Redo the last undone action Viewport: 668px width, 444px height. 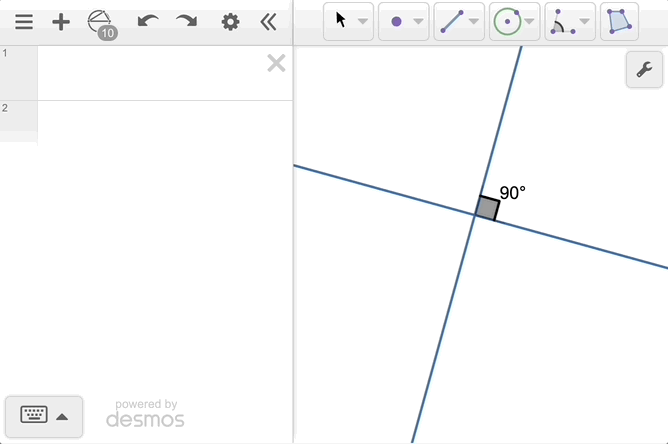186,22
